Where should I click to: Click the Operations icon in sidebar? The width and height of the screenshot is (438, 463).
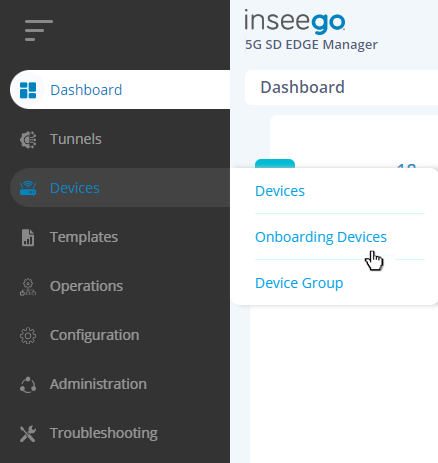point(28,287)
